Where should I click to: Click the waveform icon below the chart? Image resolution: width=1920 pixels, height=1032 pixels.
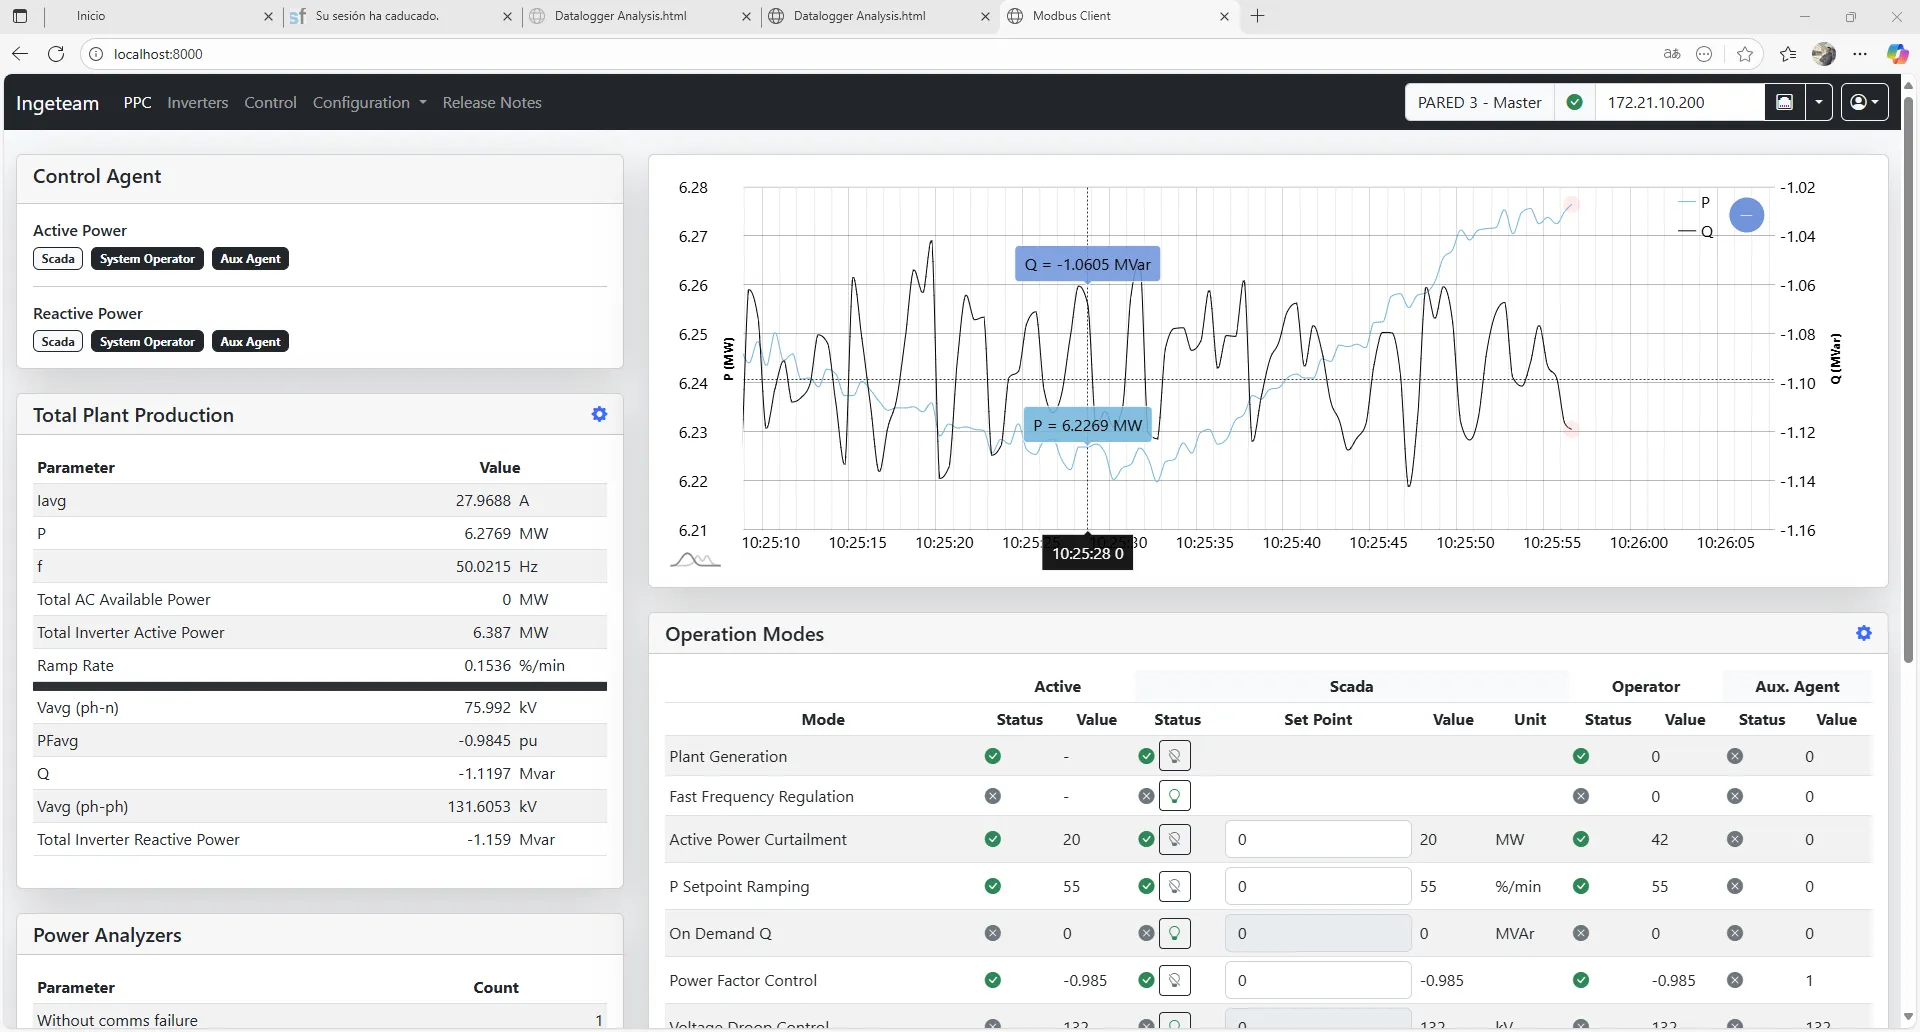click(x=695, y=560)
